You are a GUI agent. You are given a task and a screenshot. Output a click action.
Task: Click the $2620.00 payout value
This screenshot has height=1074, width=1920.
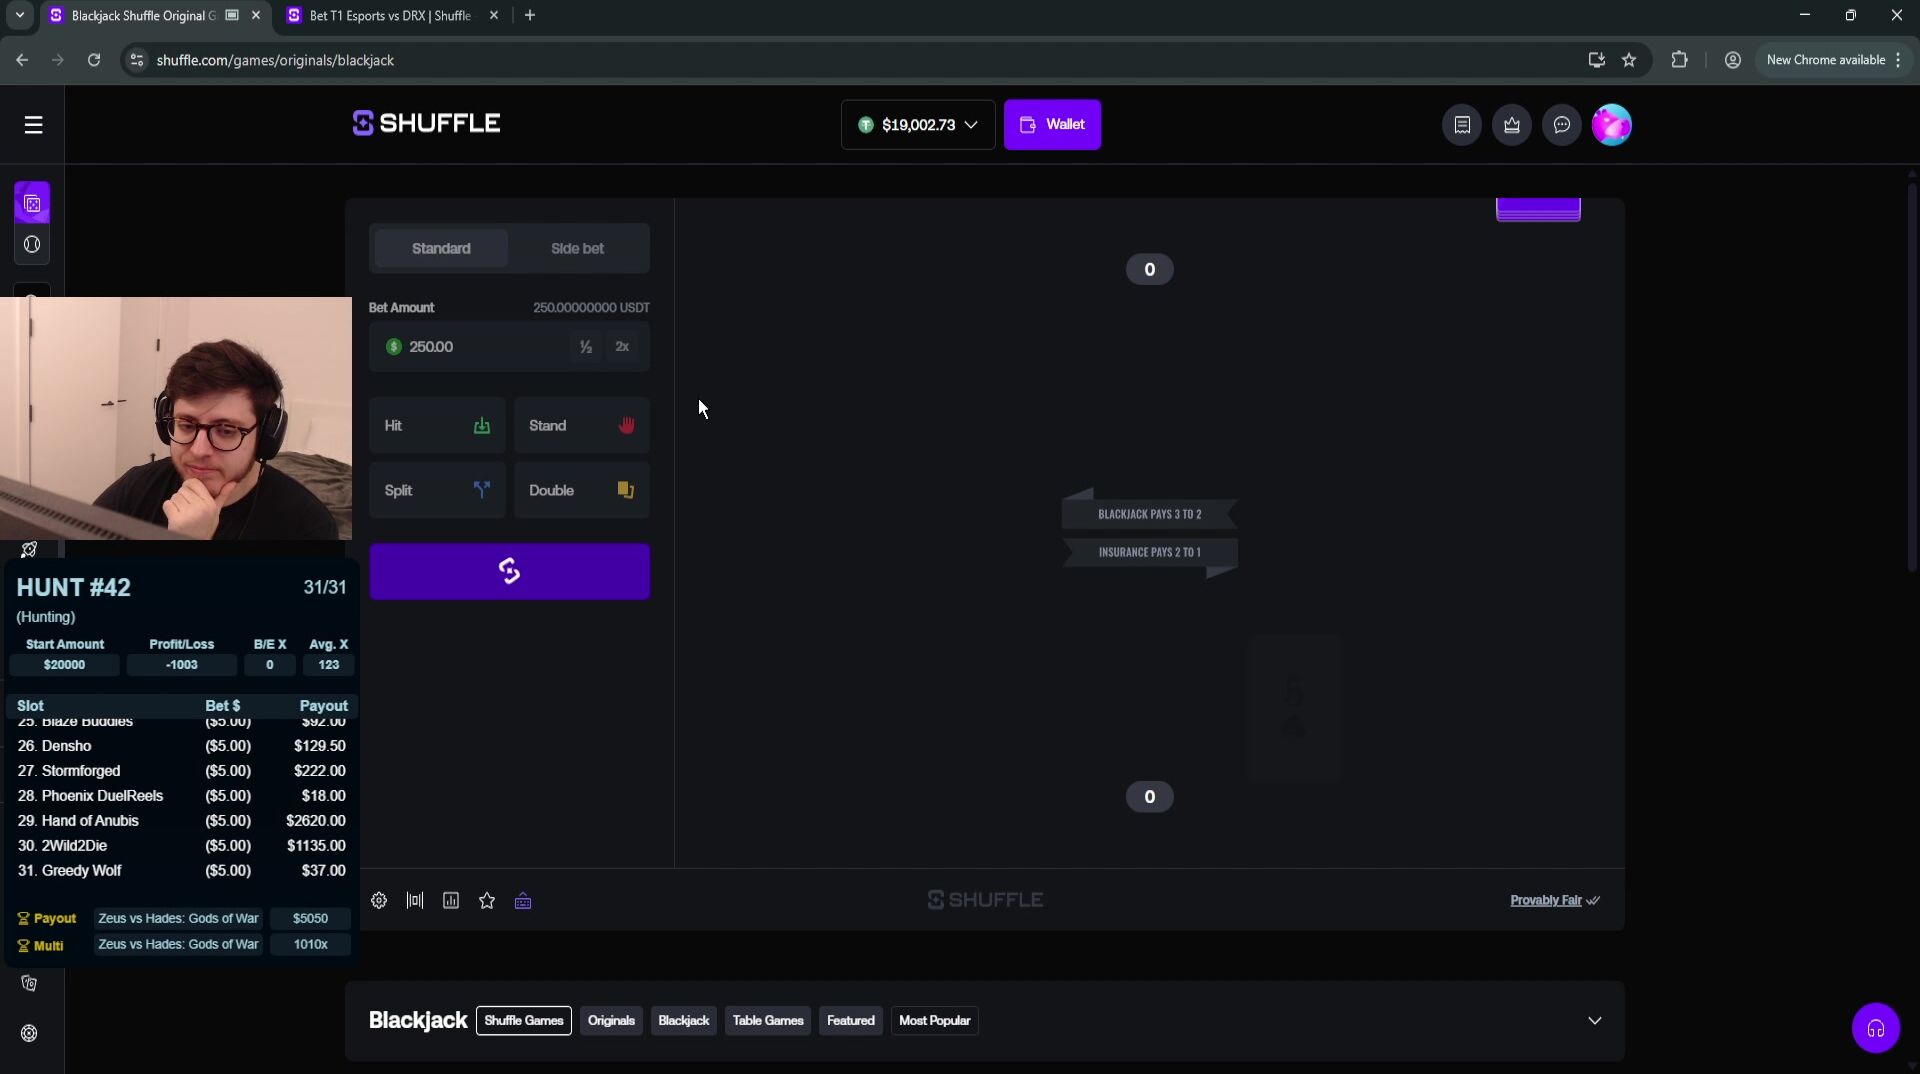tap(315, 821)
